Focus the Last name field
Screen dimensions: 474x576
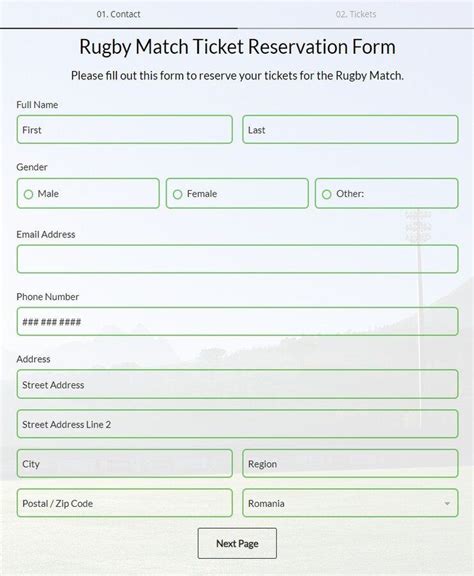tap(350, 129)
